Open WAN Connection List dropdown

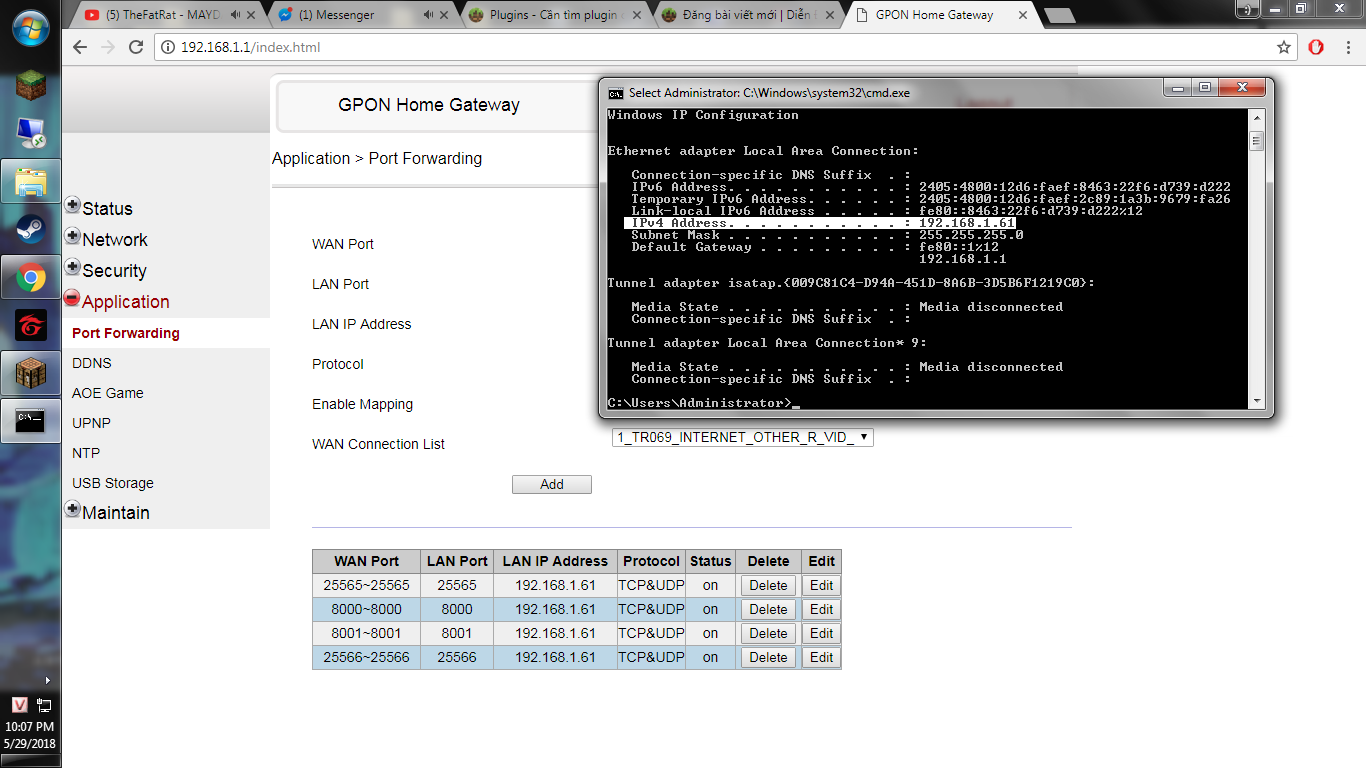[743, 437]
